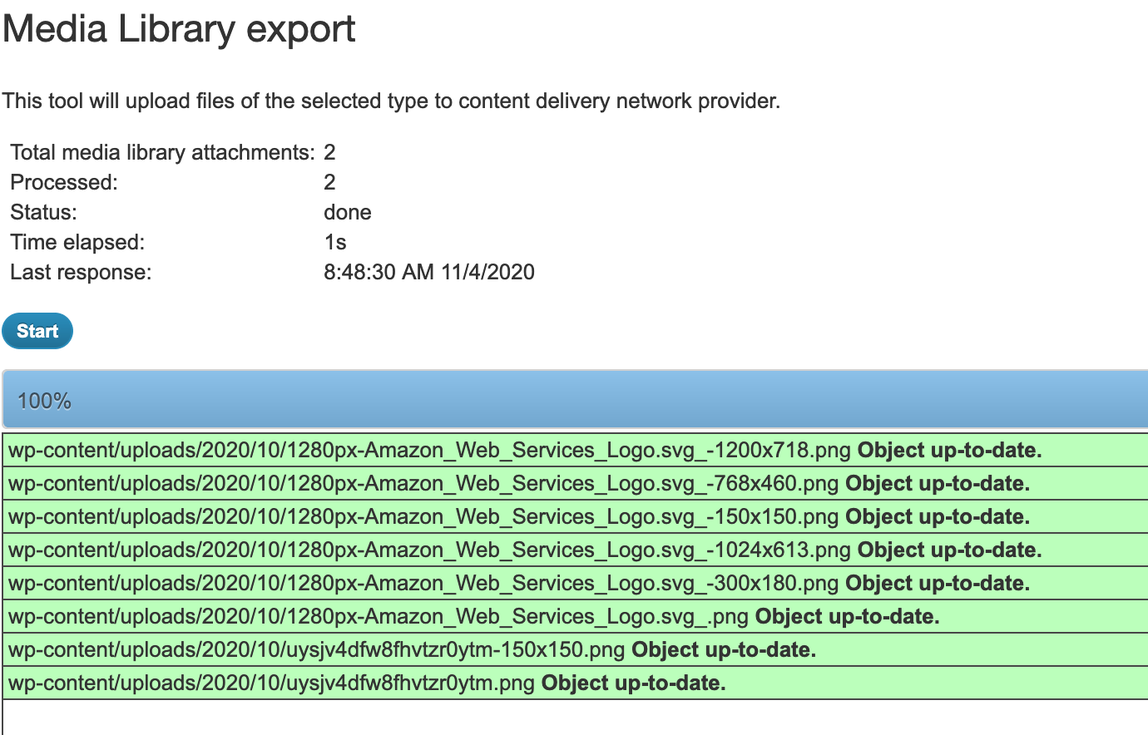Click the Time elapsed value '1s'
Viewport: 1148px width, 735px height.
pyautogui.click(x=335, y=242)
